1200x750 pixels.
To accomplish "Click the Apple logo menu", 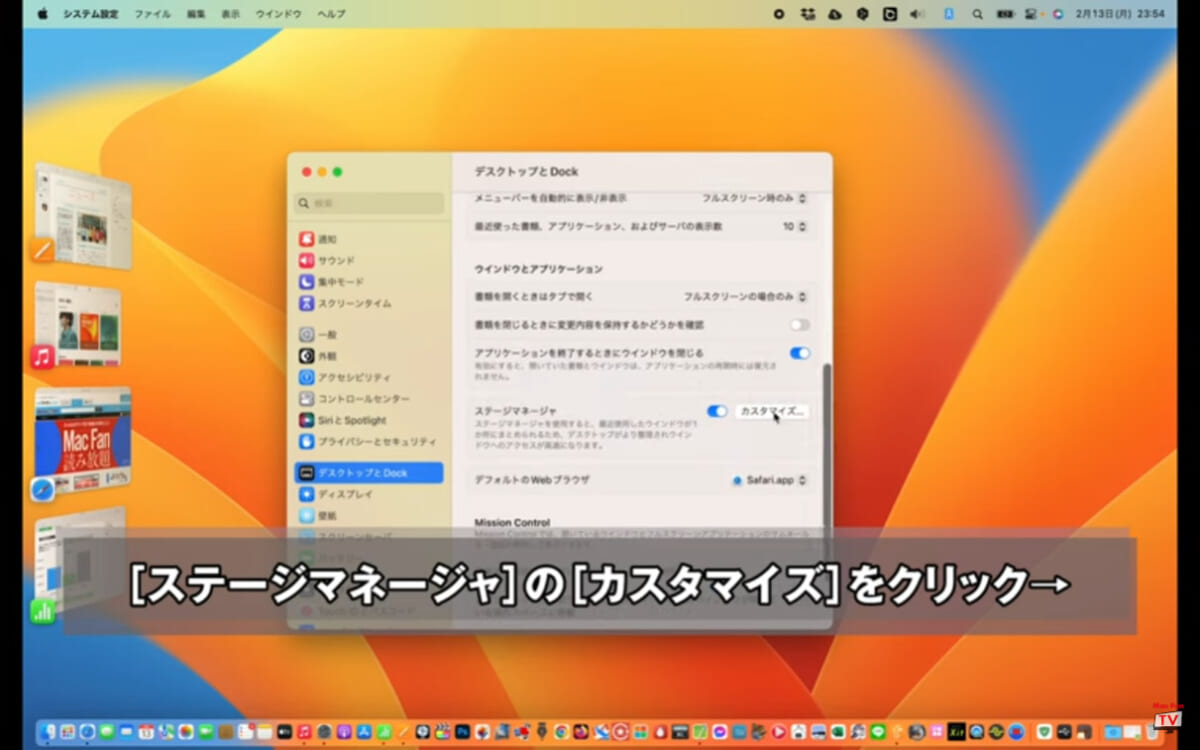I will point(42,15).
